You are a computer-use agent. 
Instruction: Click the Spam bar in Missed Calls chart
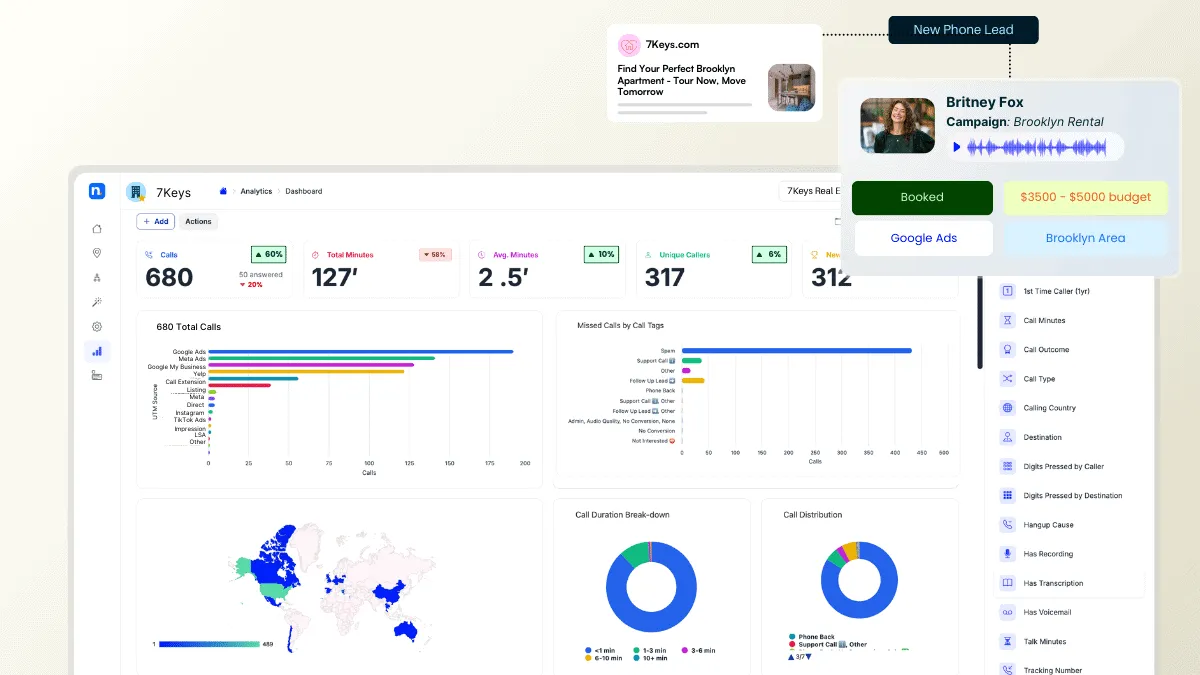[796, 351]
